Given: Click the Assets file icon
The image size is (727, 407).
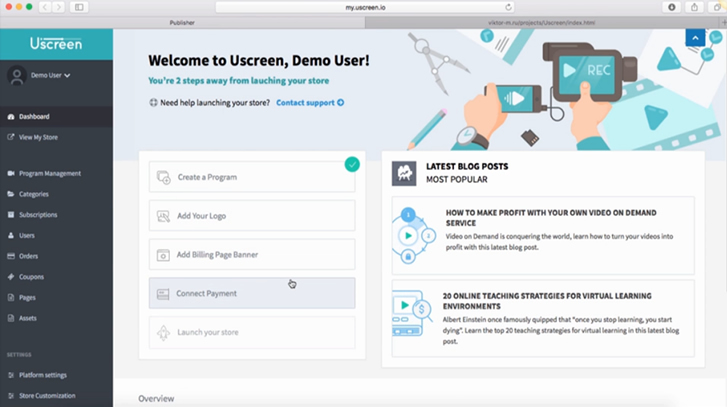Looking at the screenshot, I should click(11, 318).
